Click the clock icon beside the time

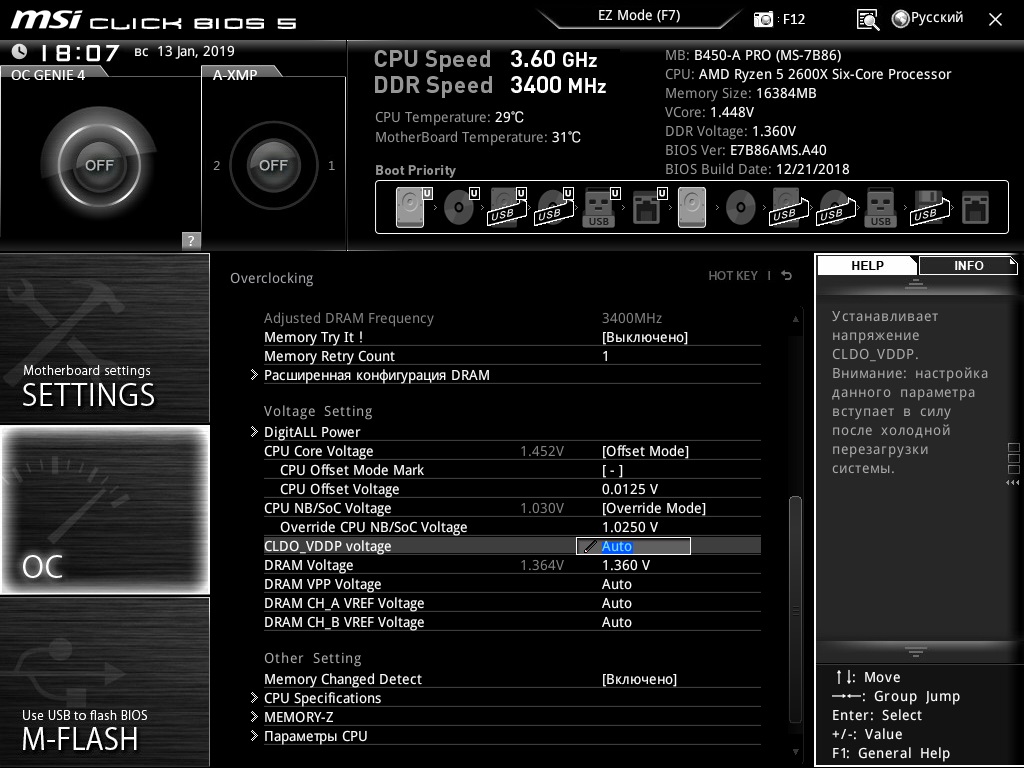point(20,51)
